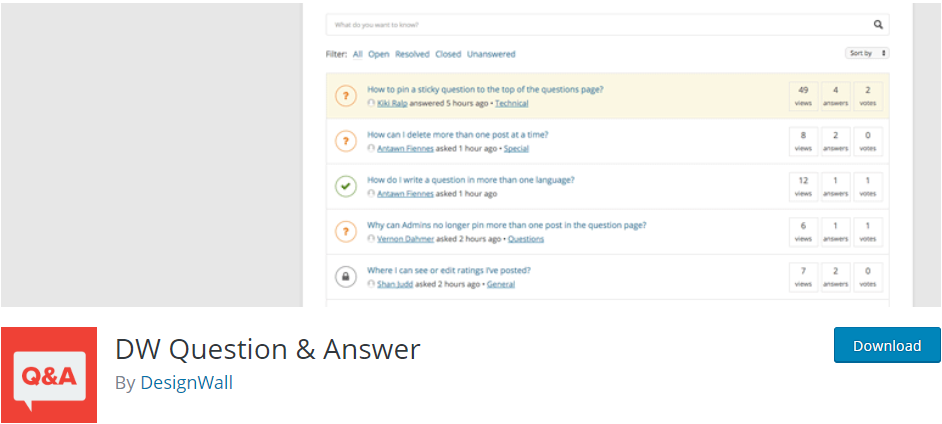Open the question about writing in more than one language
This screenshot has width=942, height=424.
(470, 180)
